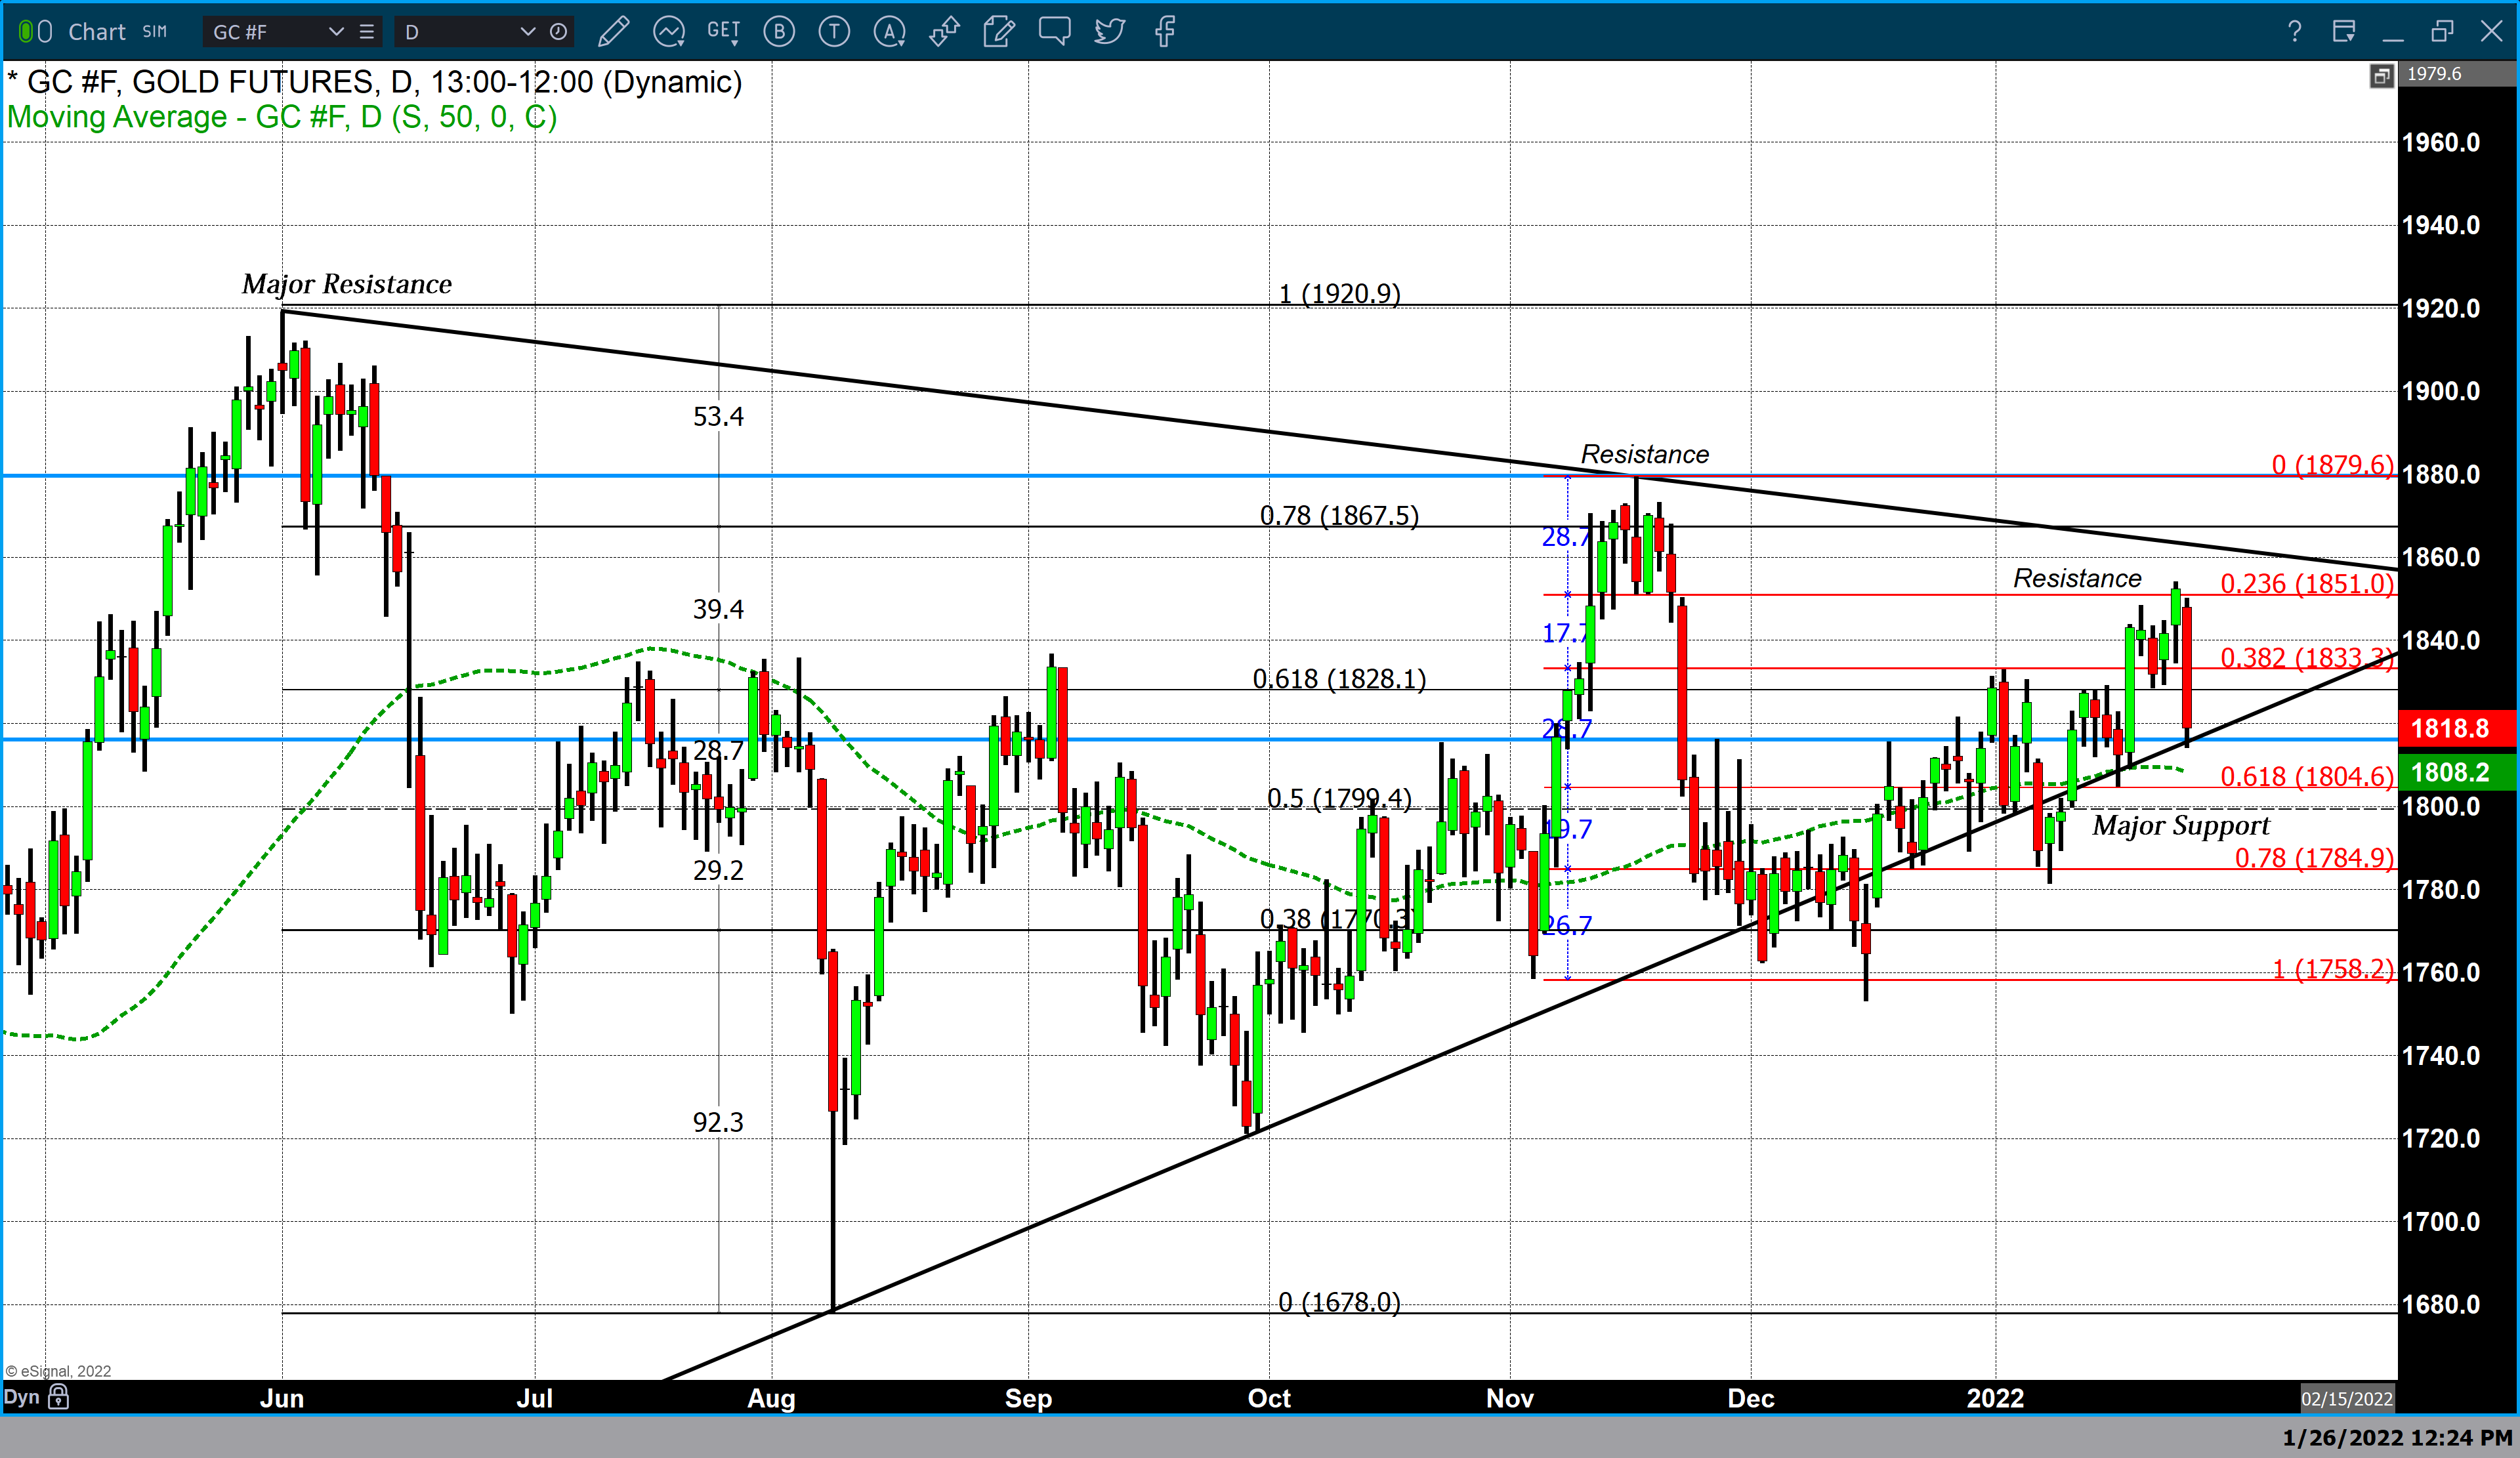
Task: Click the 1979.6 cursor price box
Action: (2457, 75)
